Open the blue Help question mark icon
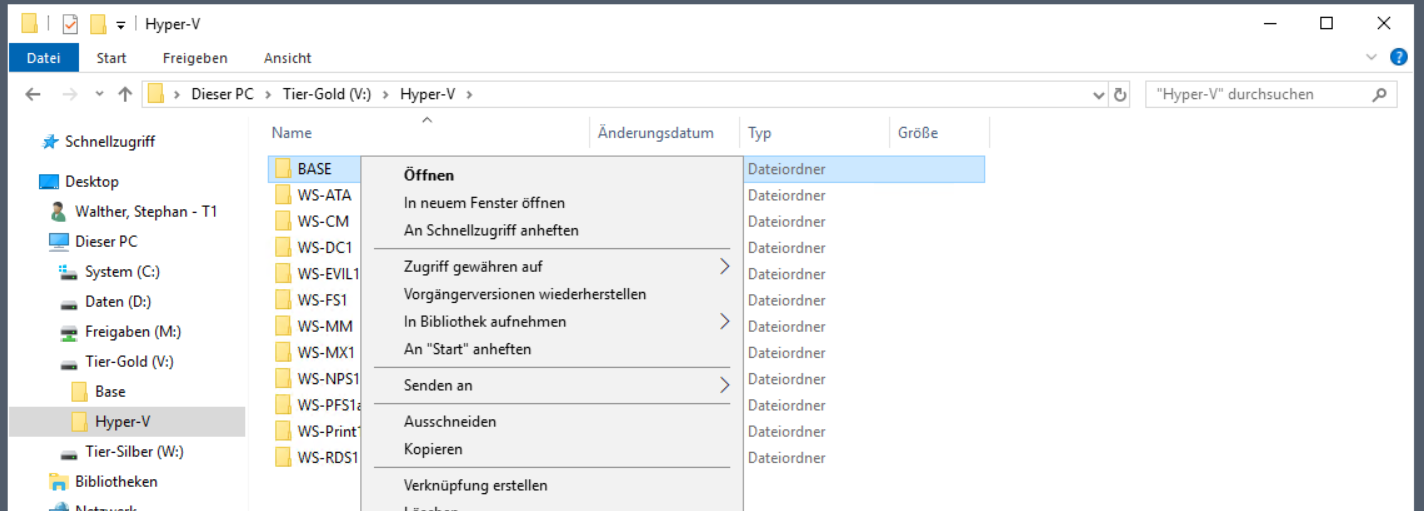Screen dimensions: 1424x511 pos(1398,57)
